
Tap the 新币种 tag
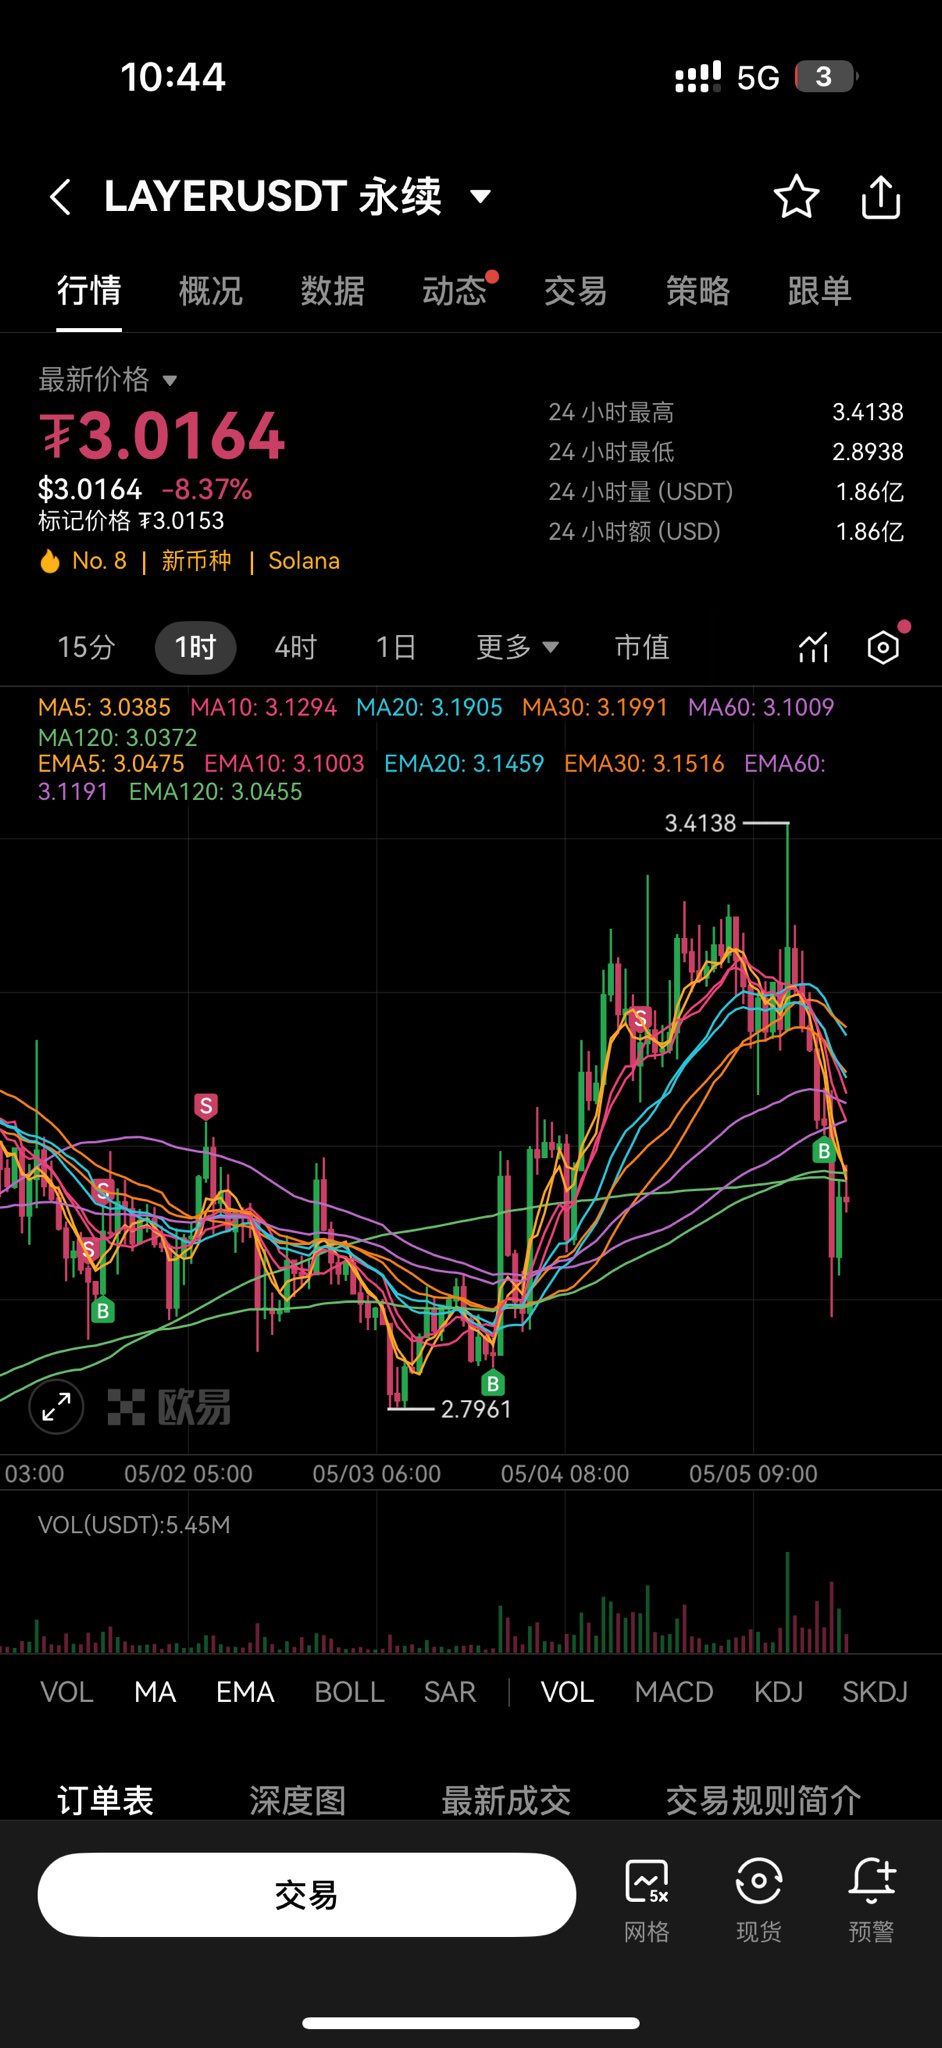pos(196,561)
